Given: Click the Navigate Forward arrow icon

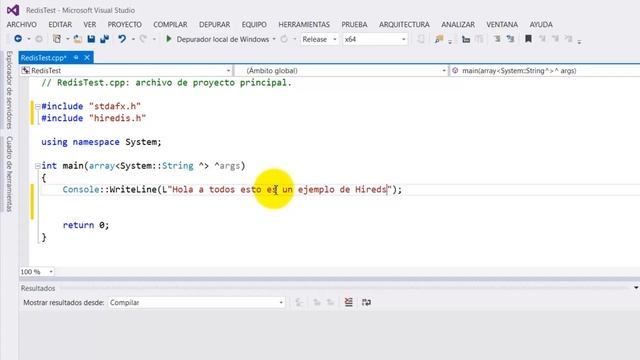Looking at the screenshot, I should coord(39,39).
